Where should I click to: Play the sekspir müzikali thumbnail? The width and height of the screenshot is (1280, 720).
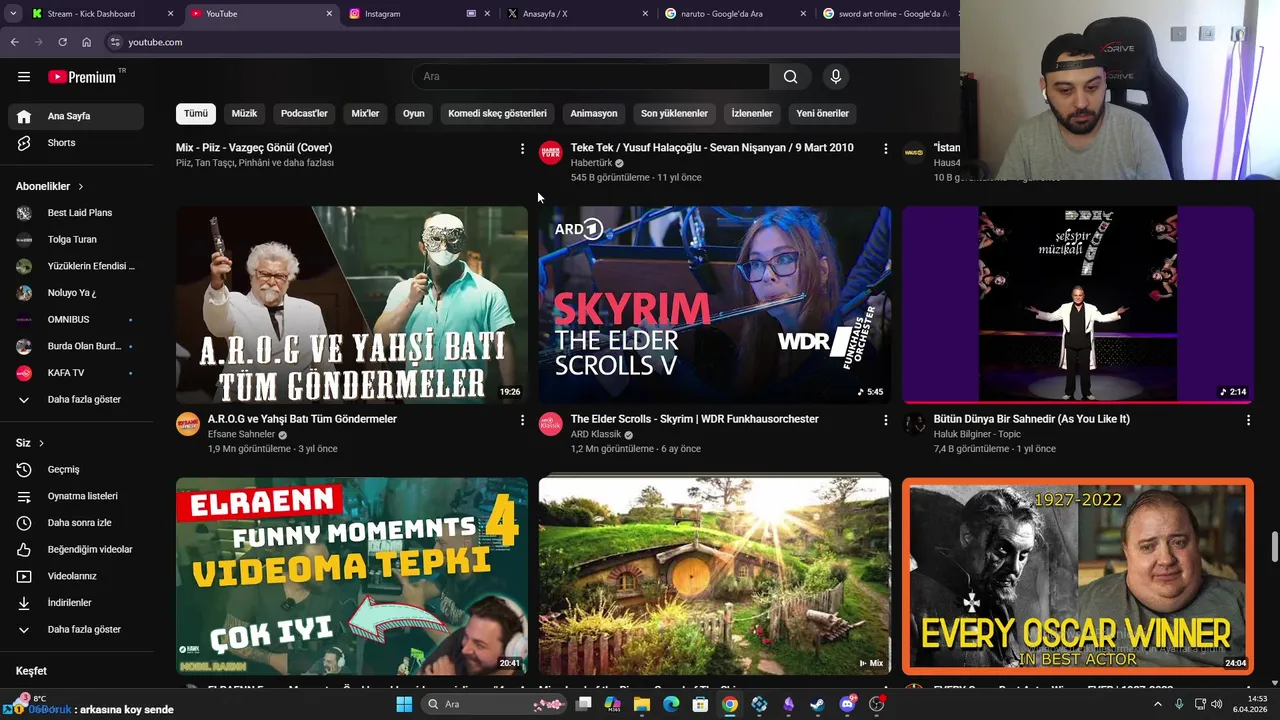point(1078,305)
